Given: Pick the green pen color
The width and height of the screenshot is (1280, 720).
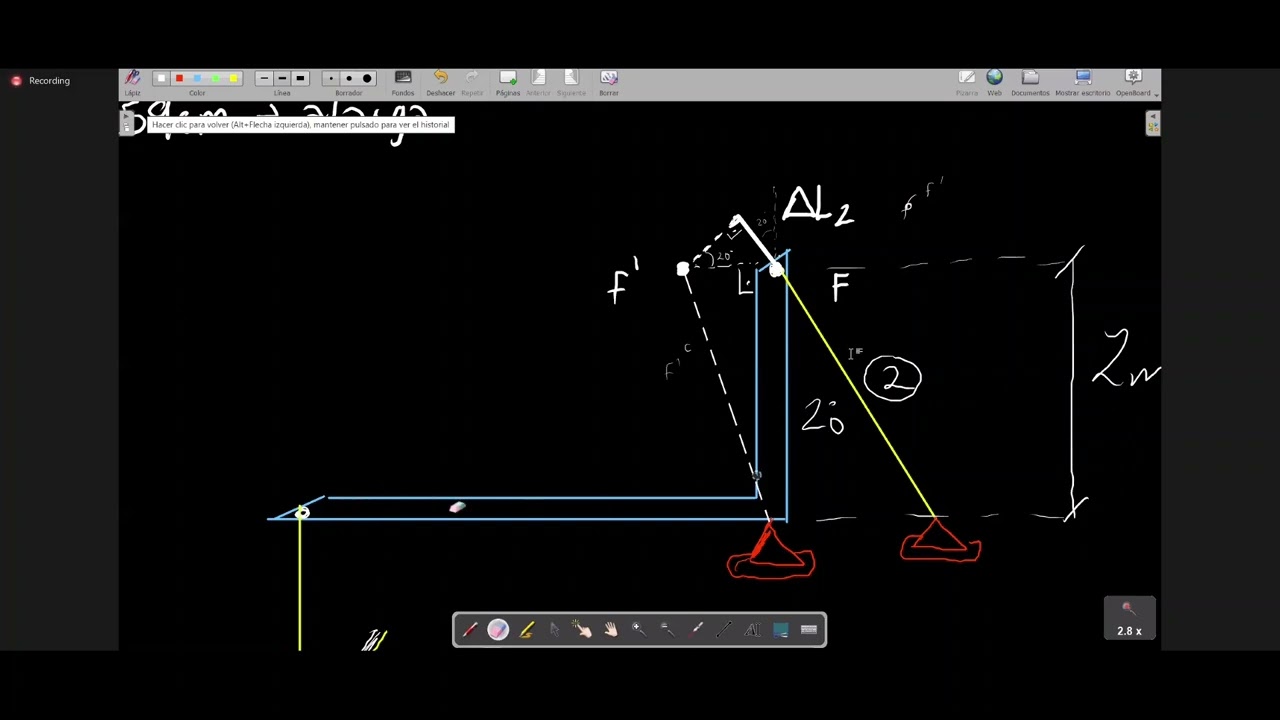Looking at the screenshot, I should point(215,78).
